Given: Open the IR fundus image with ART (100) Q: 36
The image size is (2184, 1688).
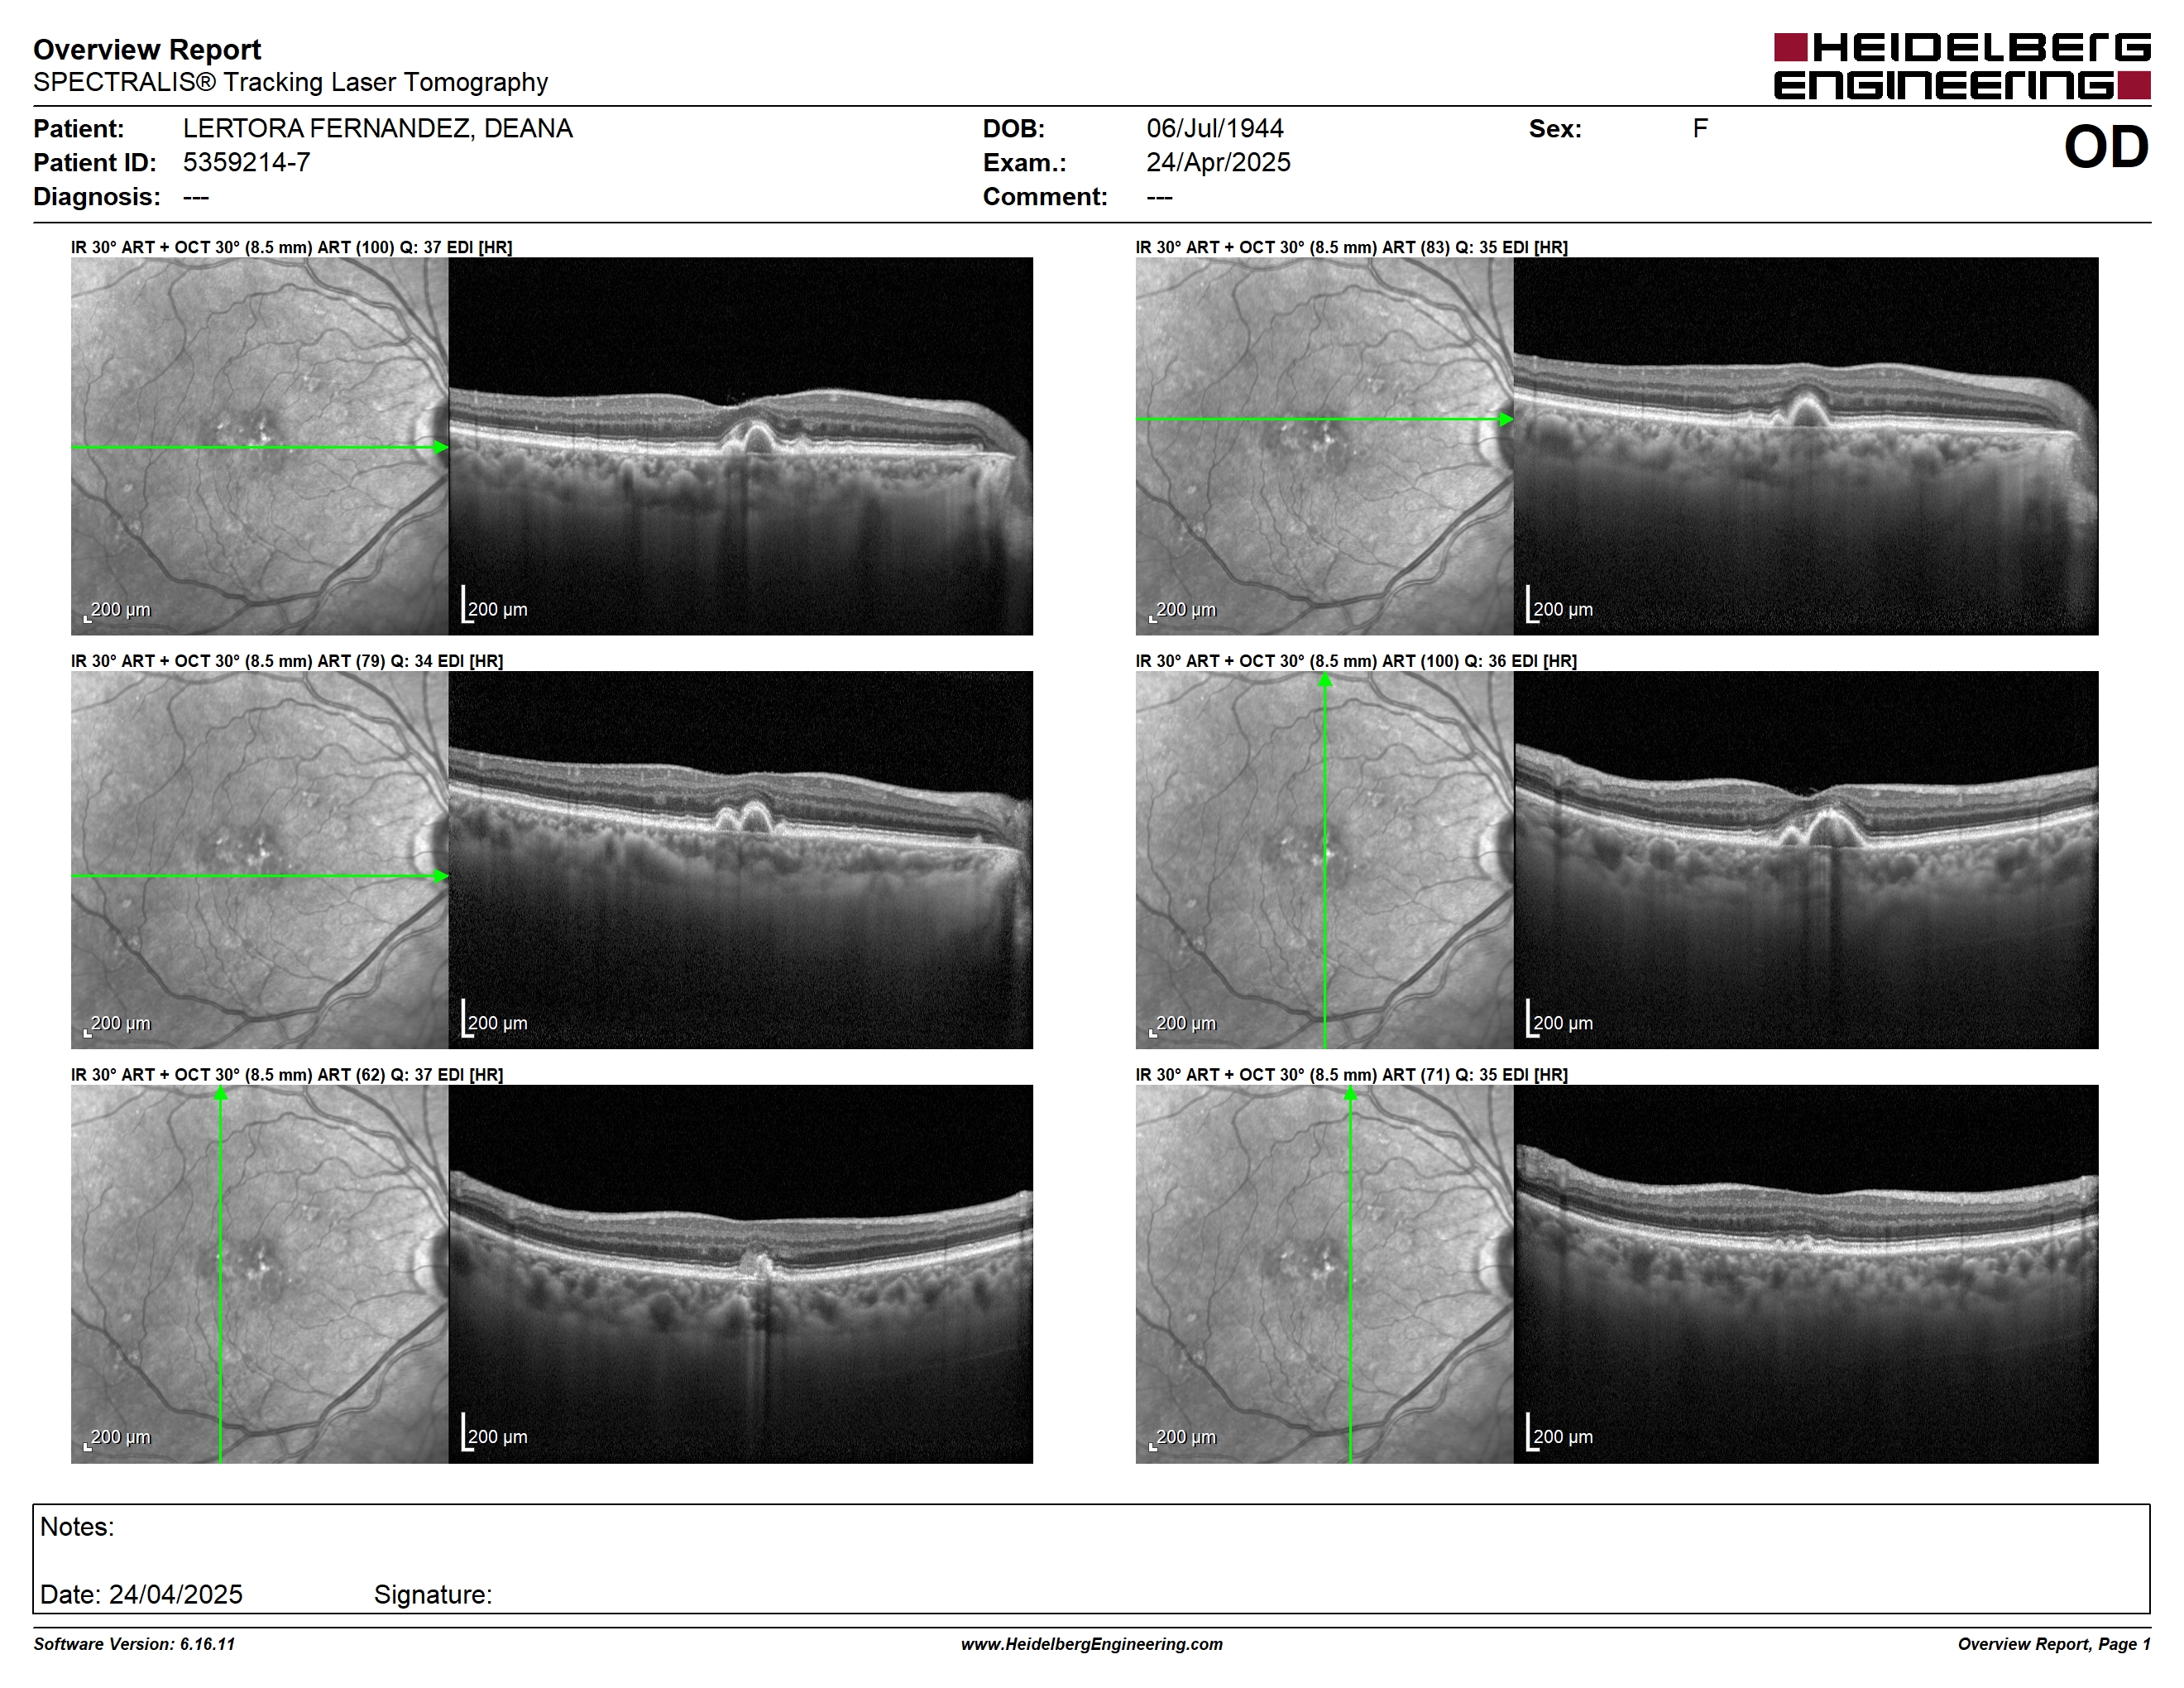Looking at the screenshot, I should [x=1324, y=860].
